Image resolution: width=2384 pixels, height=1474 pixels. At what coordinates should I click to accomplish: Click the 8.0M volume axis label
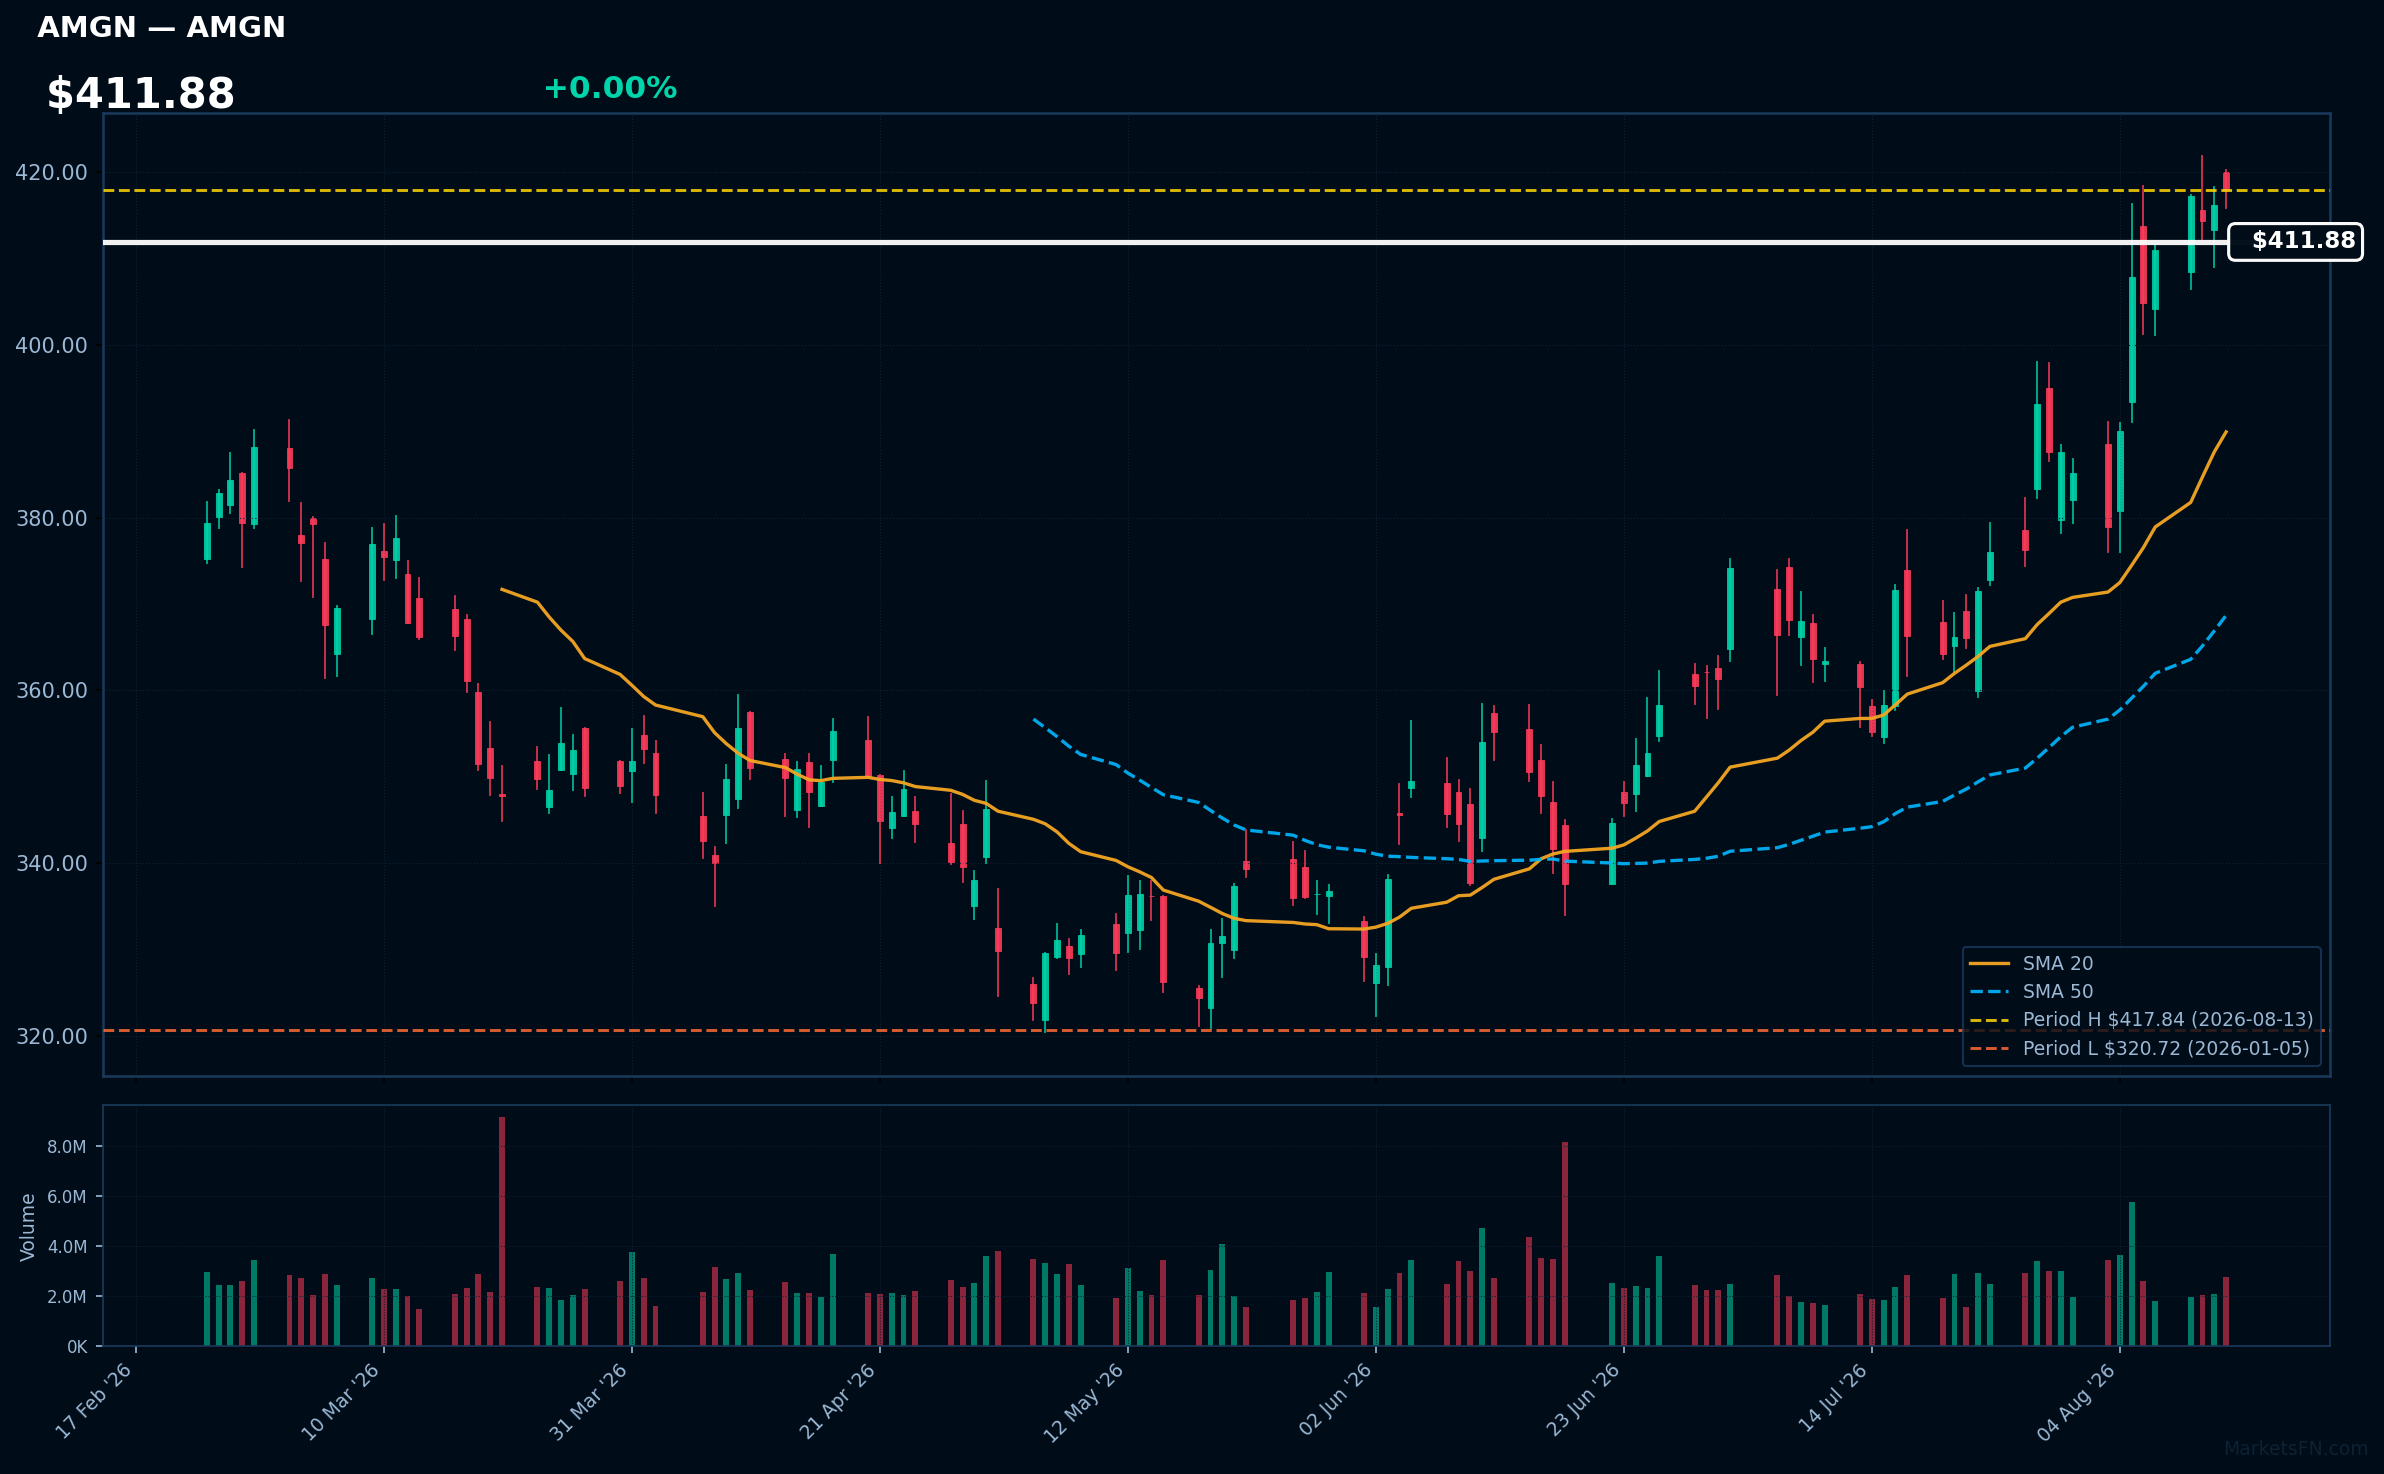pyautogui.click(x=67, y=1147)
